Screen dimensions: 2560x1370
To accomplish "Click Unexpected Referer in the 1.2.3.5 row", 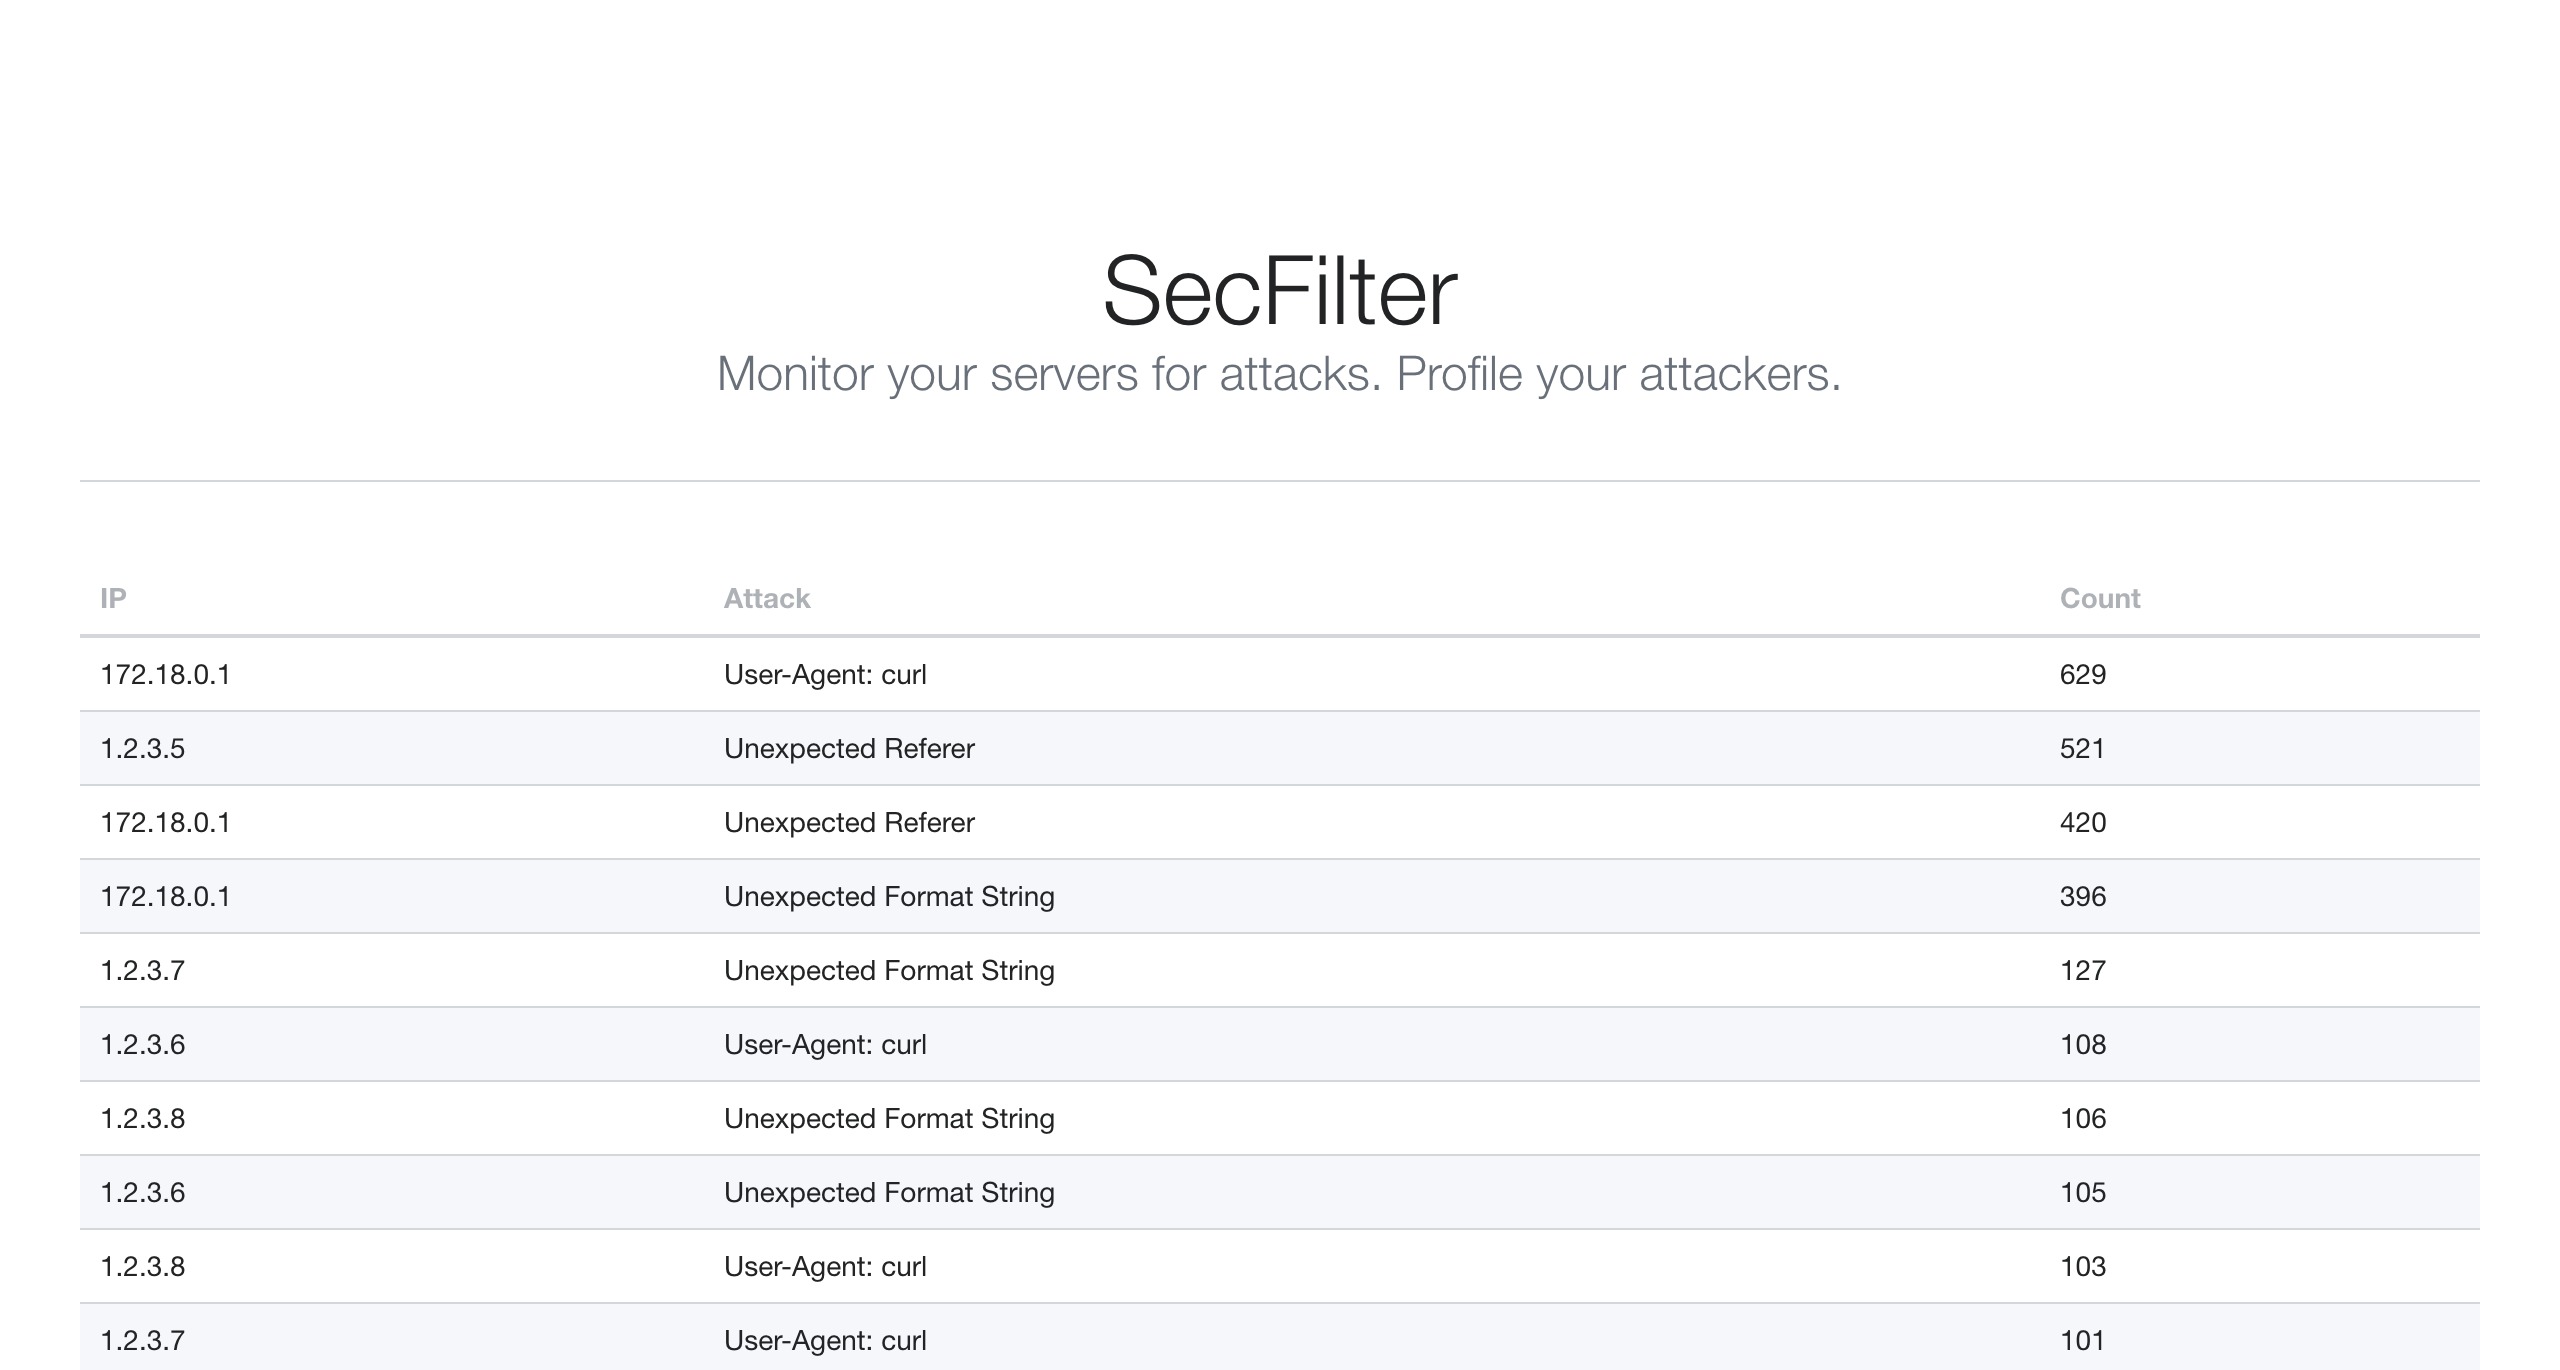I will pyautogui.click(x=849, y=749).
